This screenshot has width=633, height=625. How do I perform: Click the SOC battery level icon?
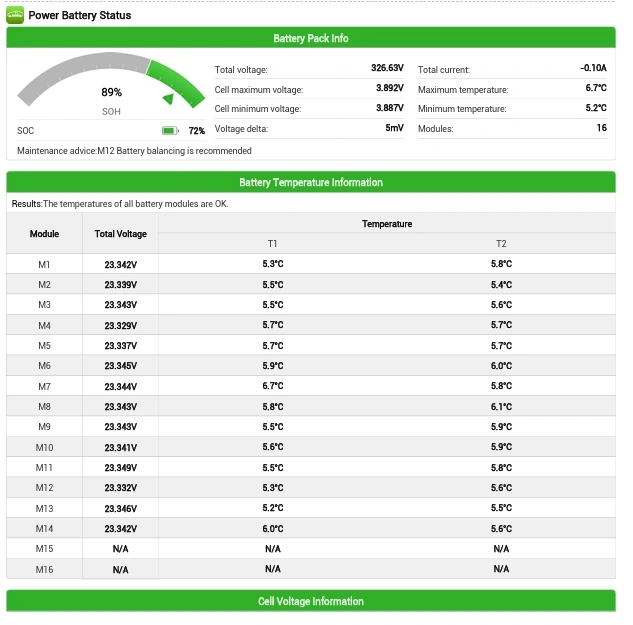pos(170,131)
